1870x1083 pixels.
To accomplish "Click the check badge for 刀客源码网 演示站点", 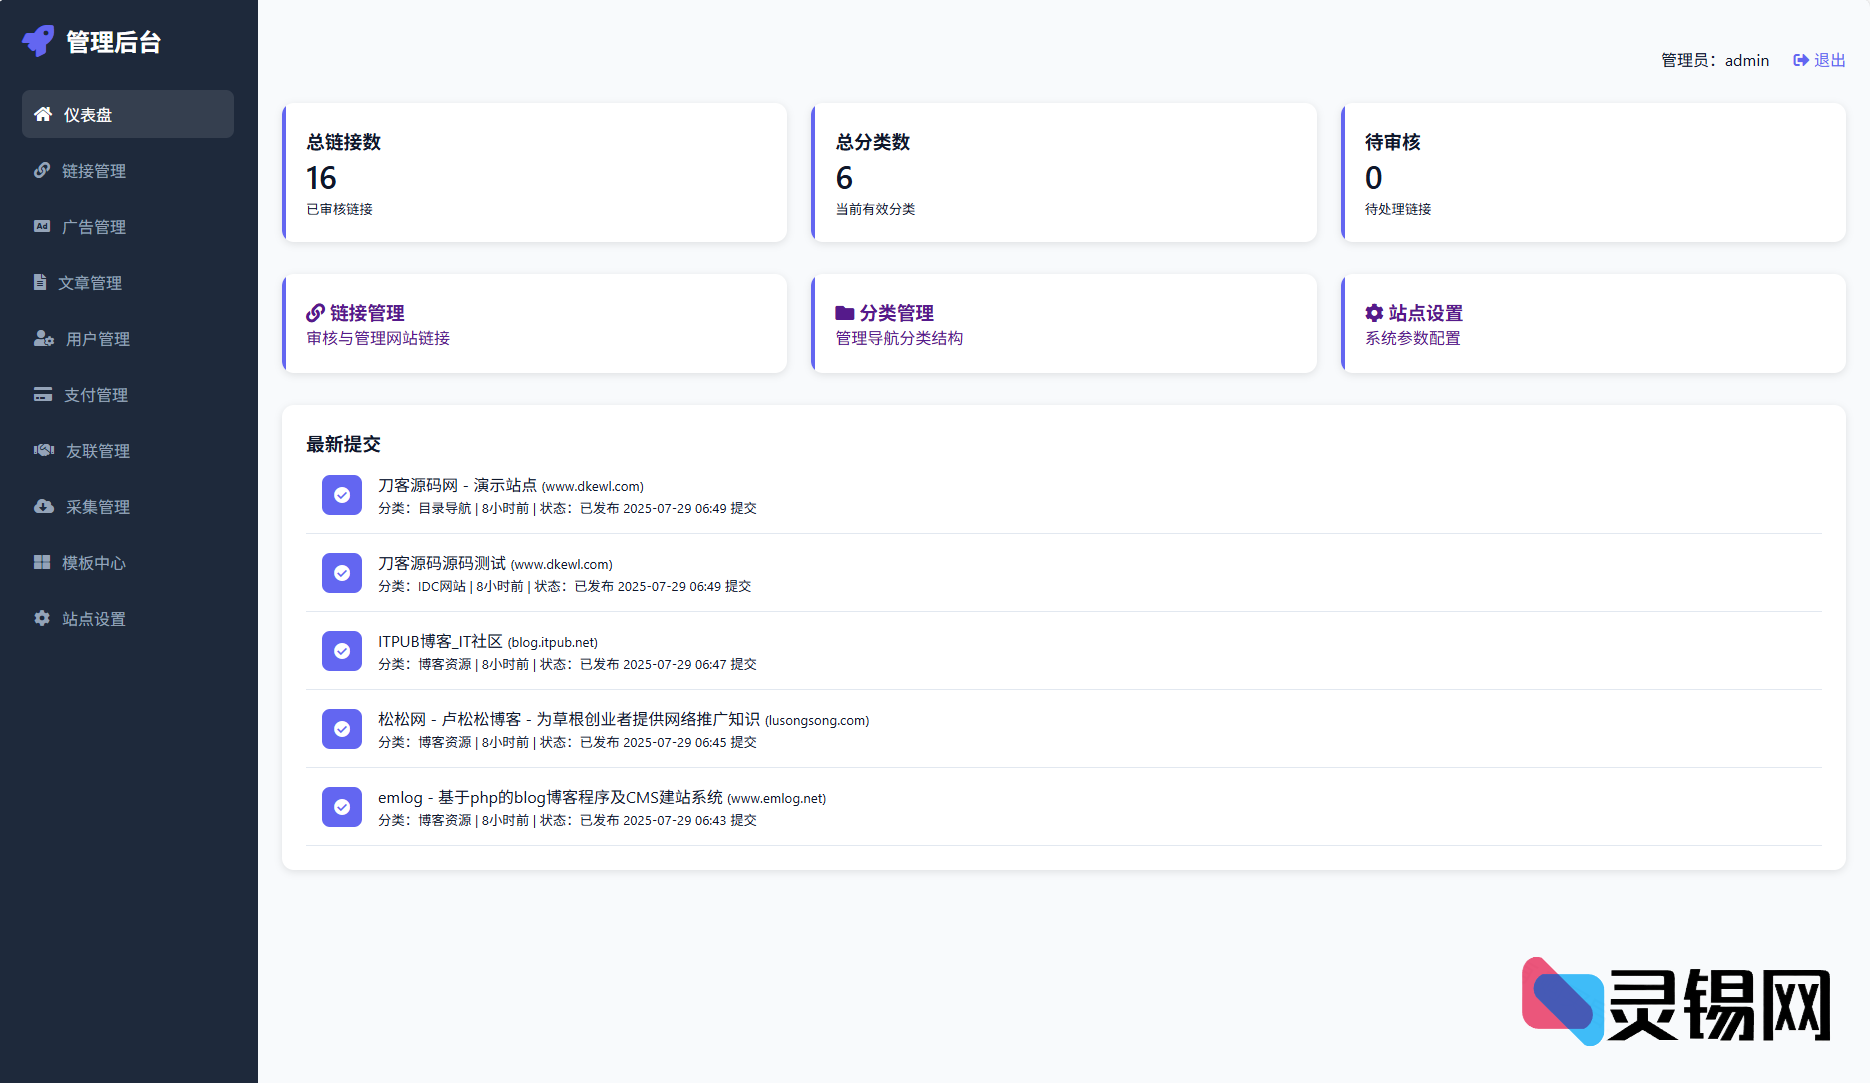I will tap(342, 495).
